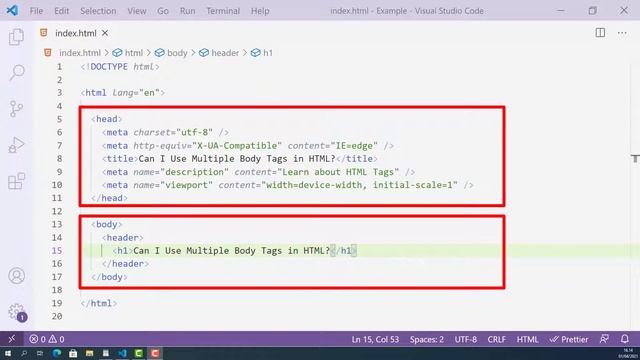The width and height of the screenshot is (640, 360).
Task: Launch Microsoft Edge from the taskbar
Action: (57, 353)
